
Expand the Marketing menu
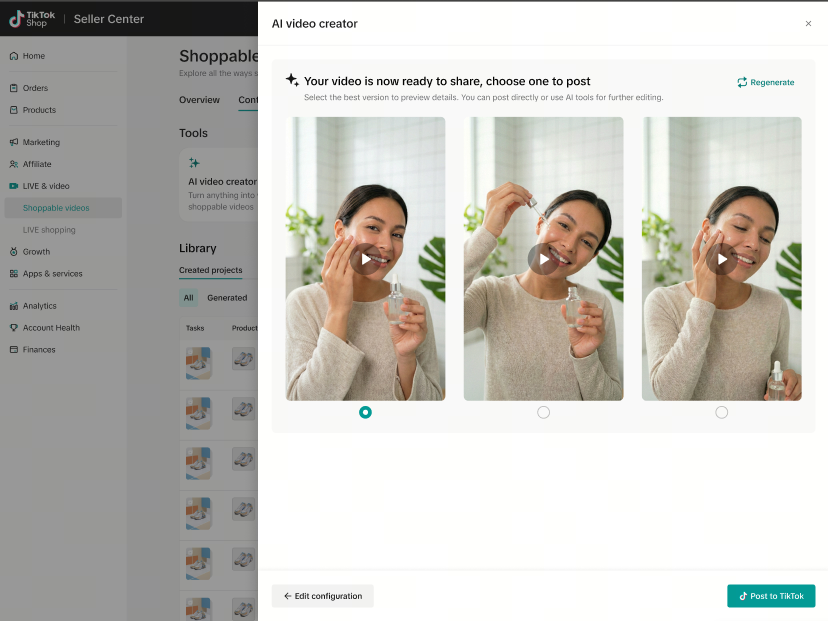tap(41, 142)
